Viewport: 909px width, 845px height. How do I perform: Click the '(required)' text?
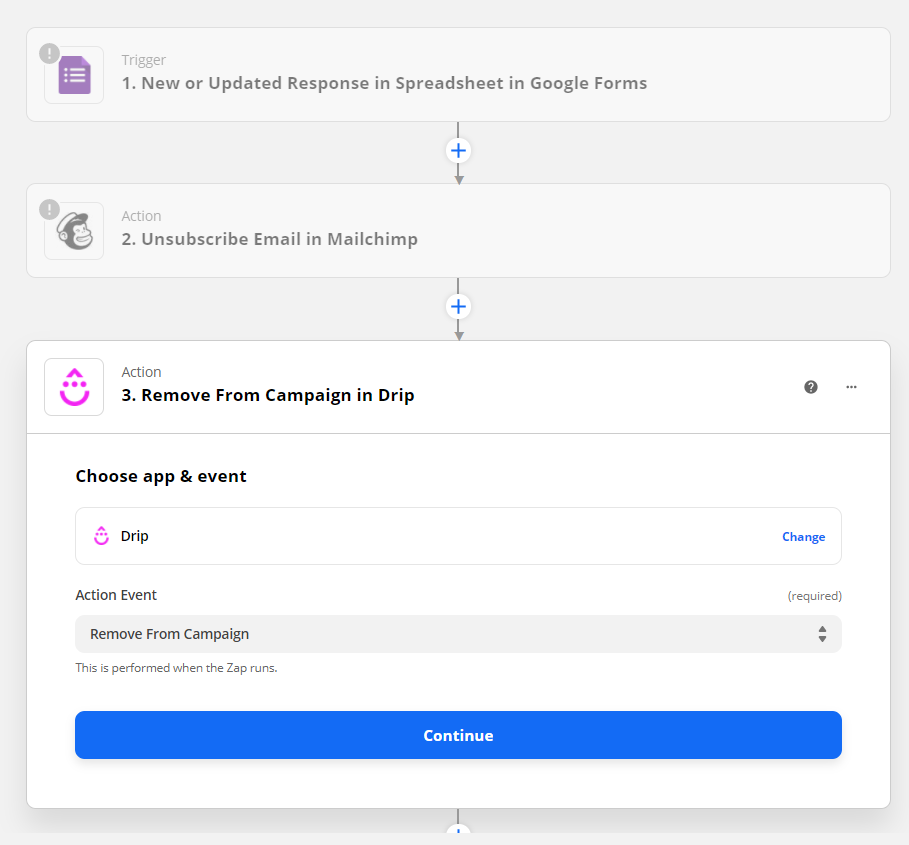[x=815, y=596]
